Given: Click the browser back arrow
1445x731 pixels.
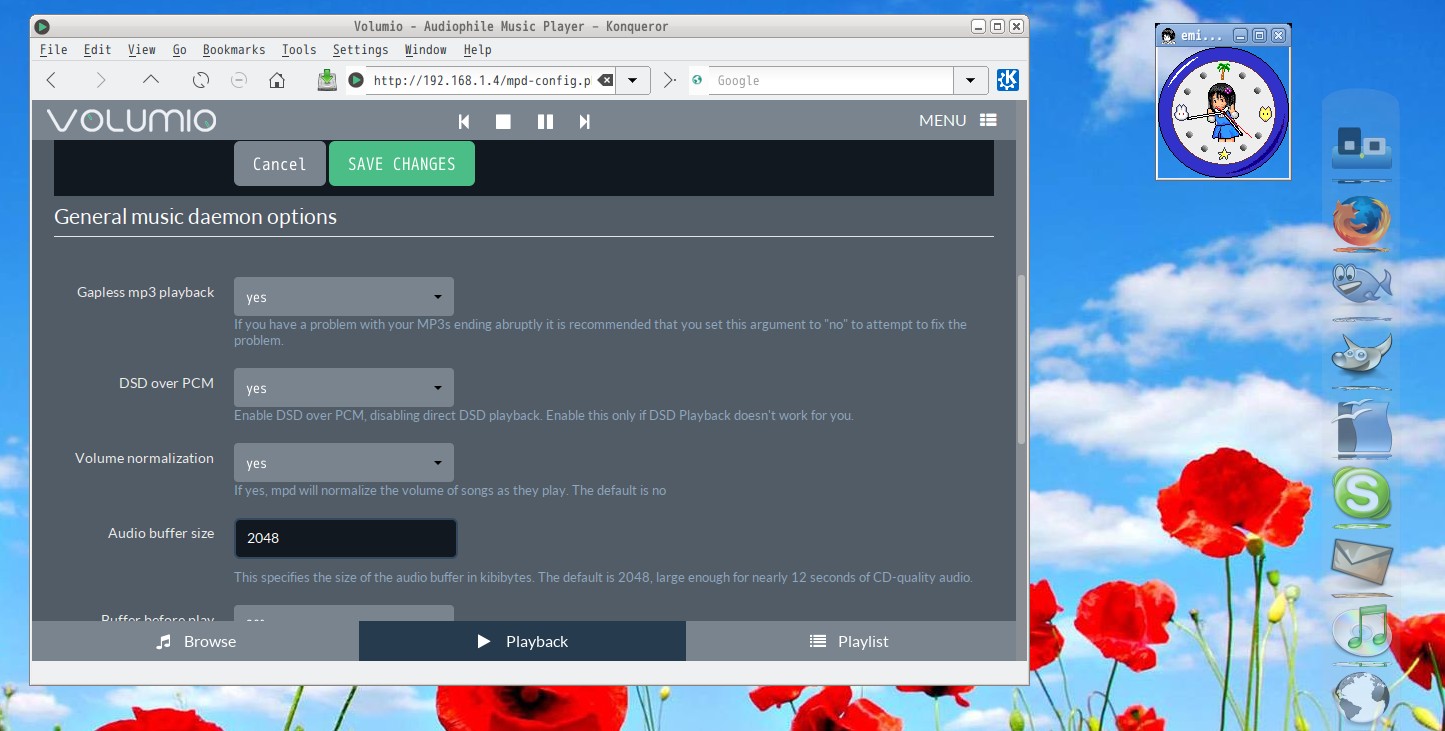Looking at the screenshot, I should [x=52, y=80].
